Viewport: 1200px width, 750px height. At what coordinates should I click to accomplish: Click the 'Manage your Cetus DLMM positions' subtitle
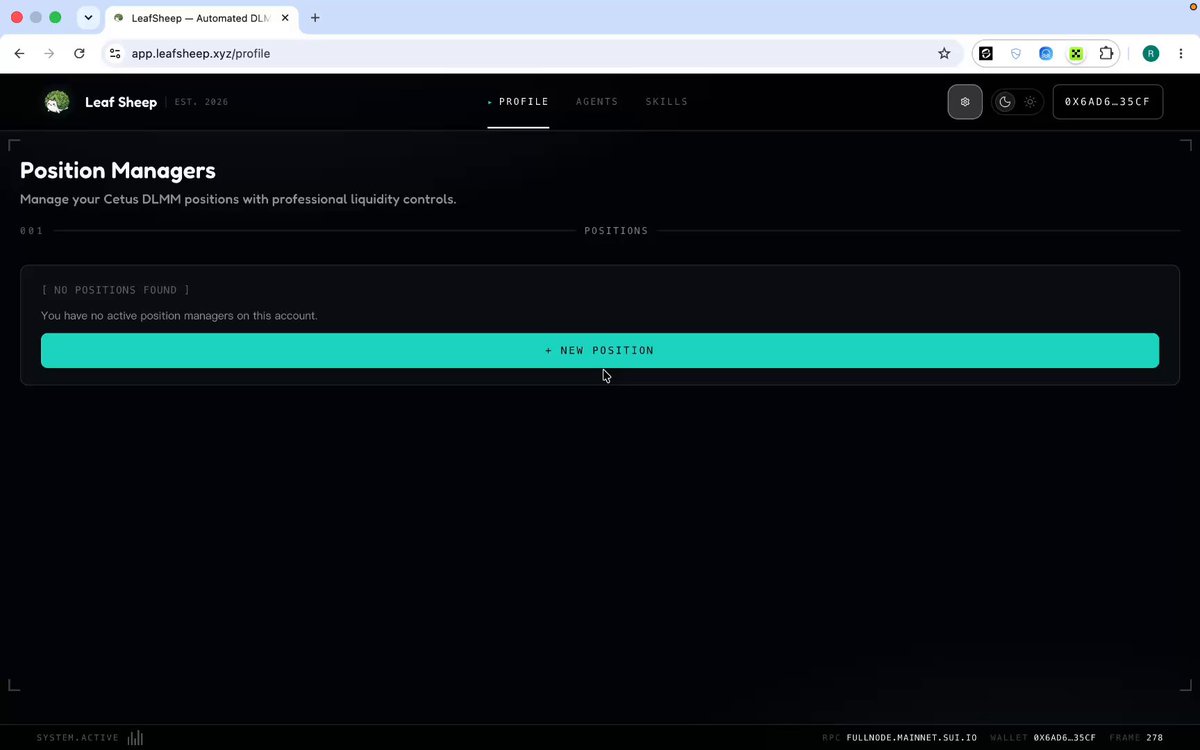(x=238, y=200)
